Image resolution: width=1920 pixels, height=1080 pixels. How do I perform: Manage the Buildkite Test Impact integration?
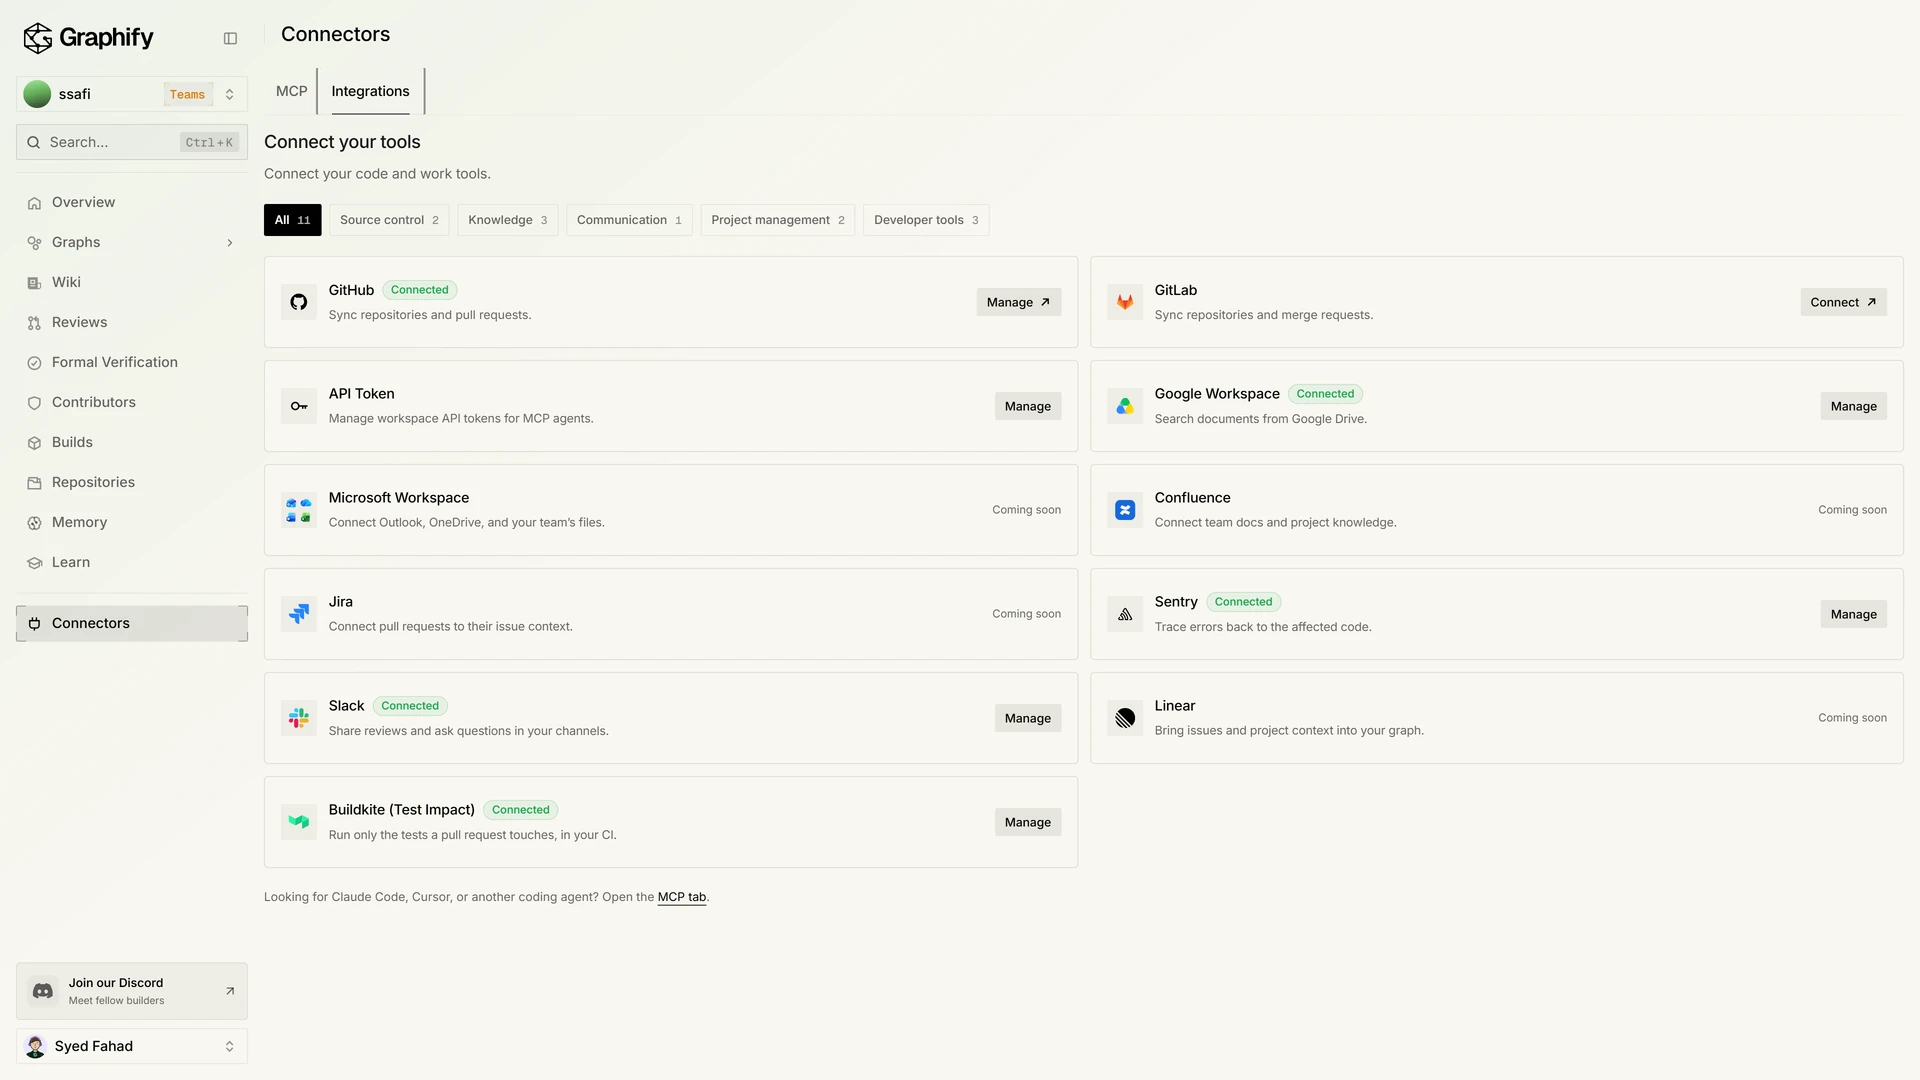[1028, 822]
